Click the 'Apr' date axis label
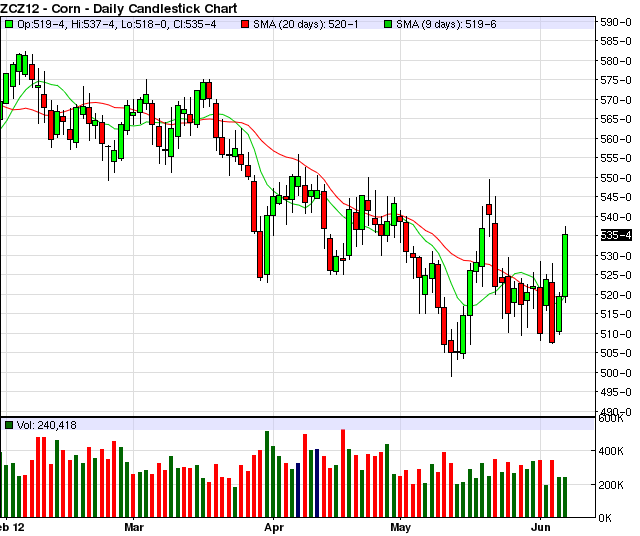Image resolution: width=640 pixels, height=536 pixels. [x=274, y=527]
